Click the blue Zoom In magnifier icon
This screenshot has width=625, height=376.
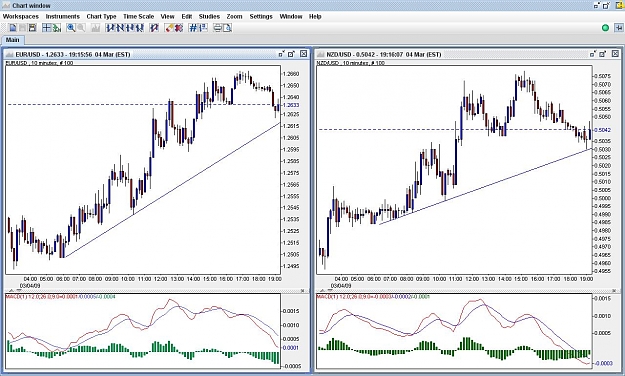point(71,28)
